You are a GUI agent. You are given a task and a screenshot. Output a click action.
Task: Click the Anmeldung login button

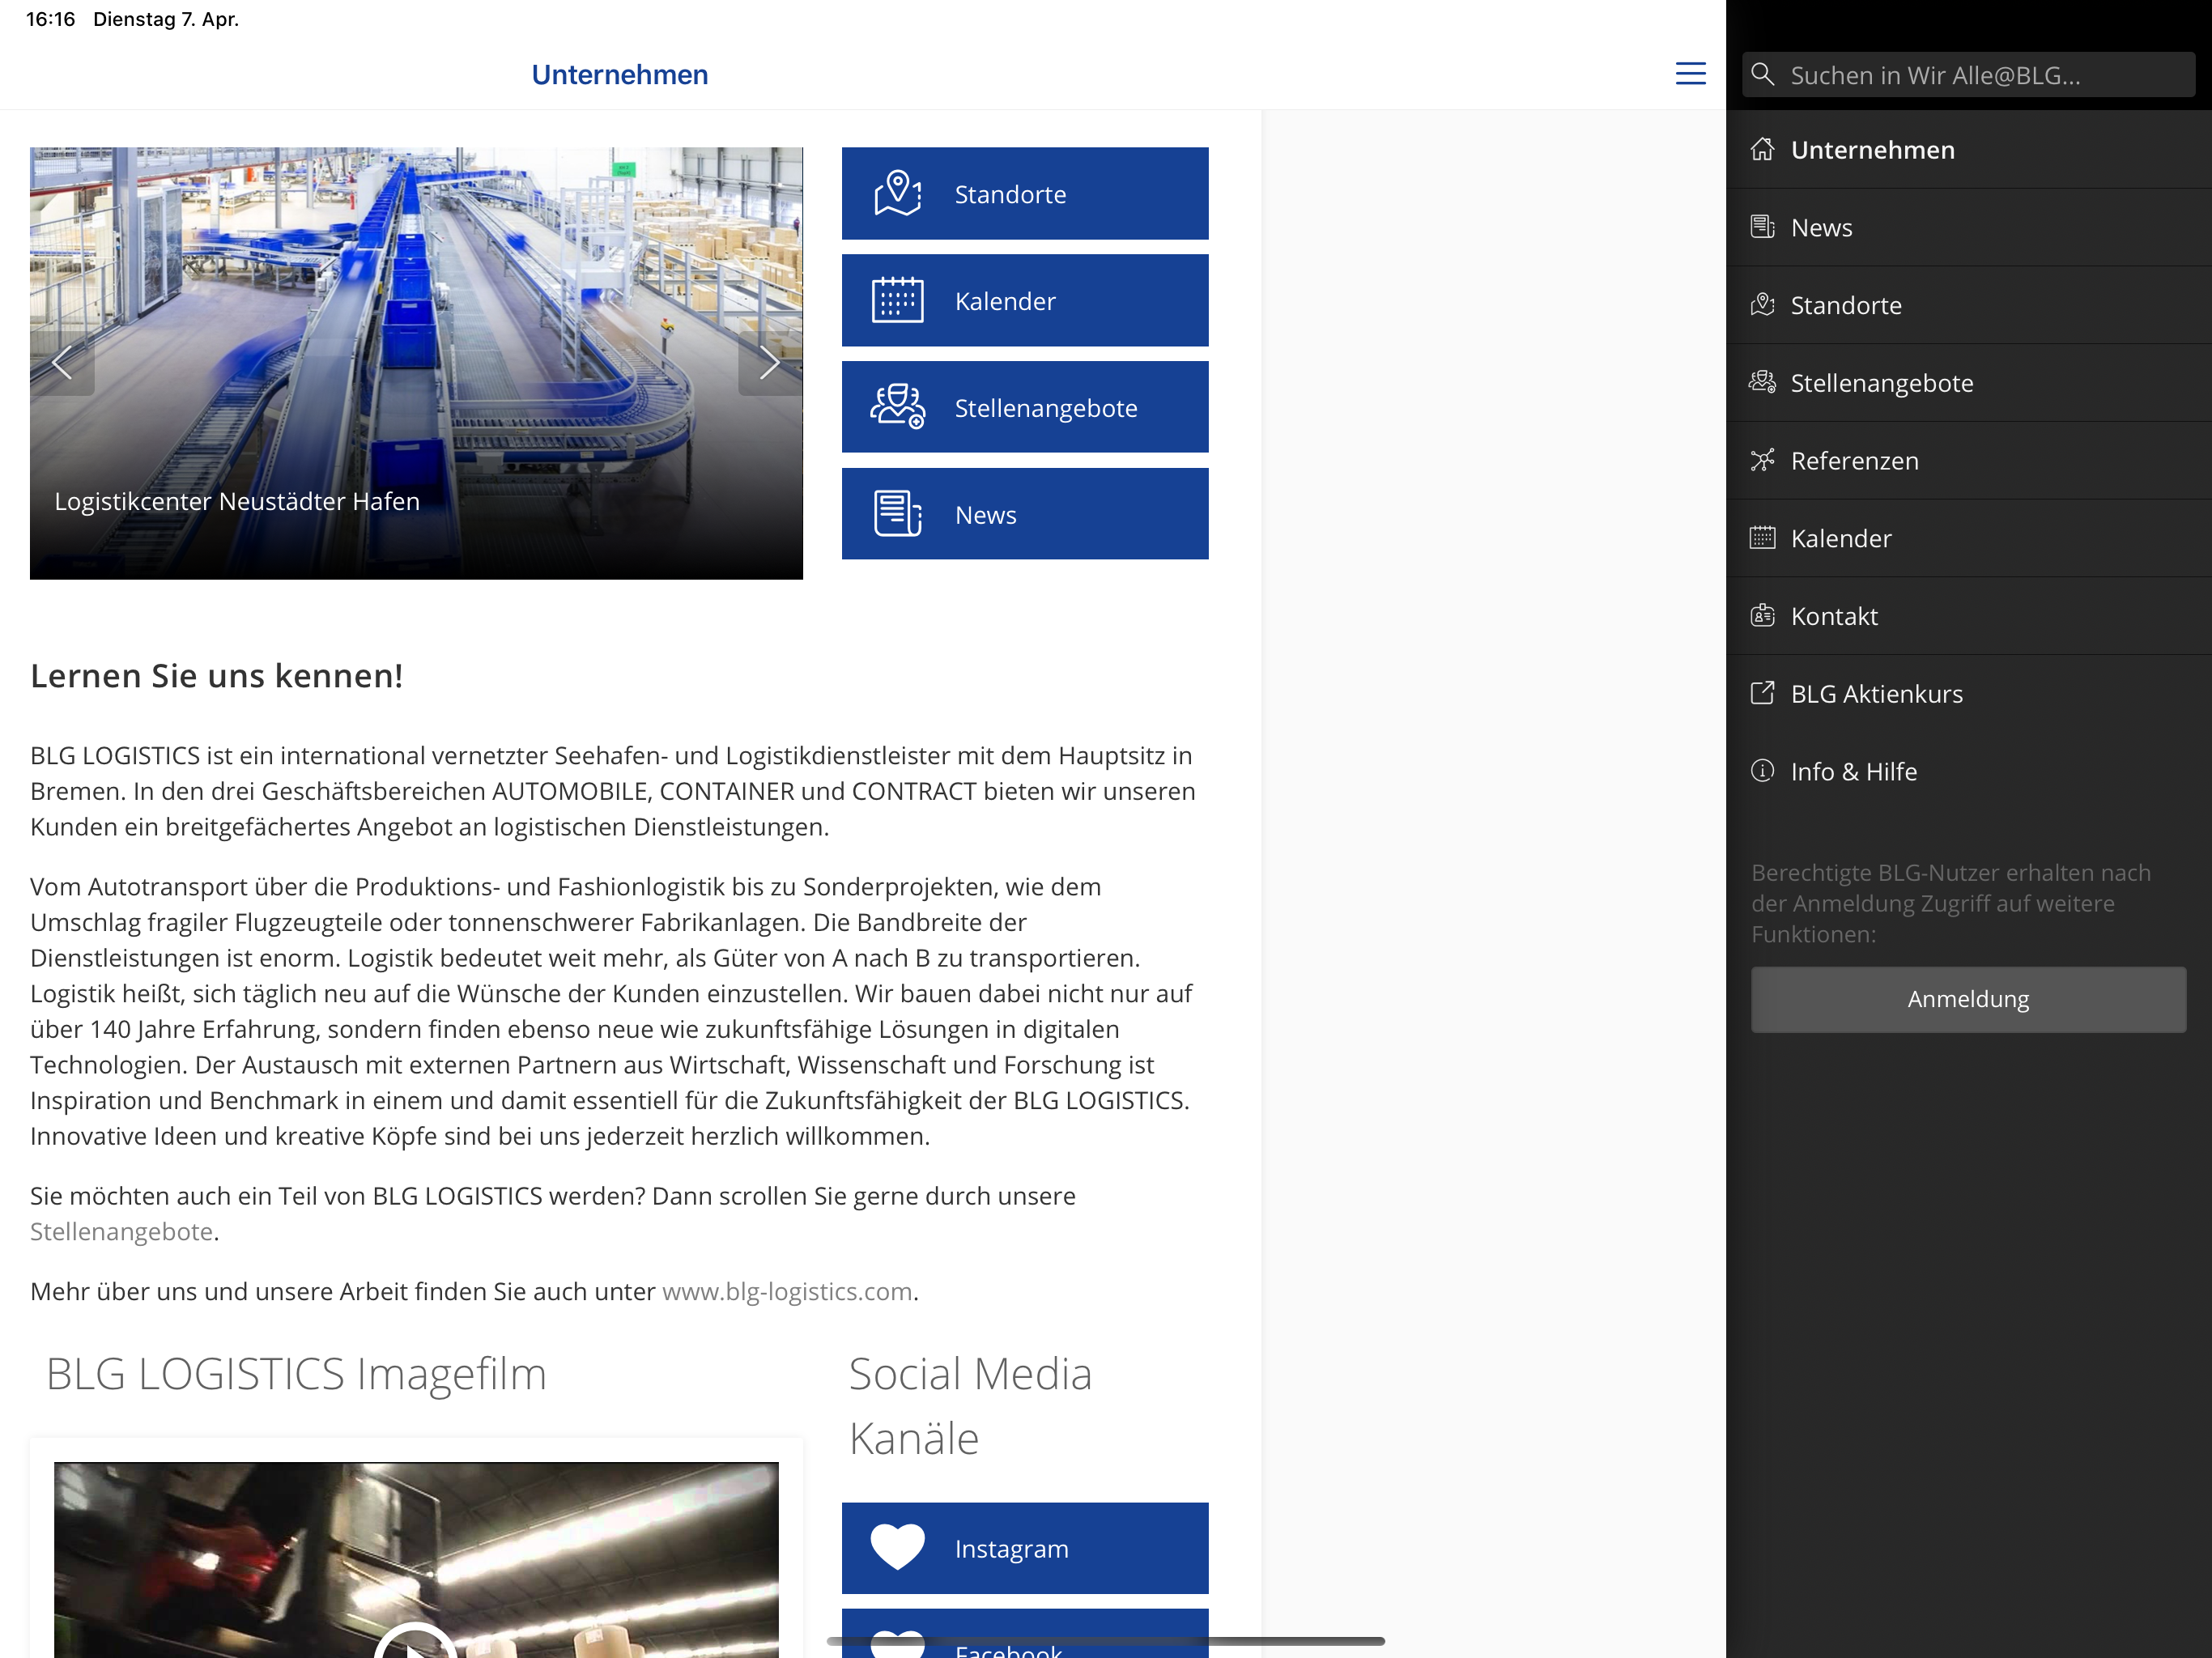click(1968, 999)
